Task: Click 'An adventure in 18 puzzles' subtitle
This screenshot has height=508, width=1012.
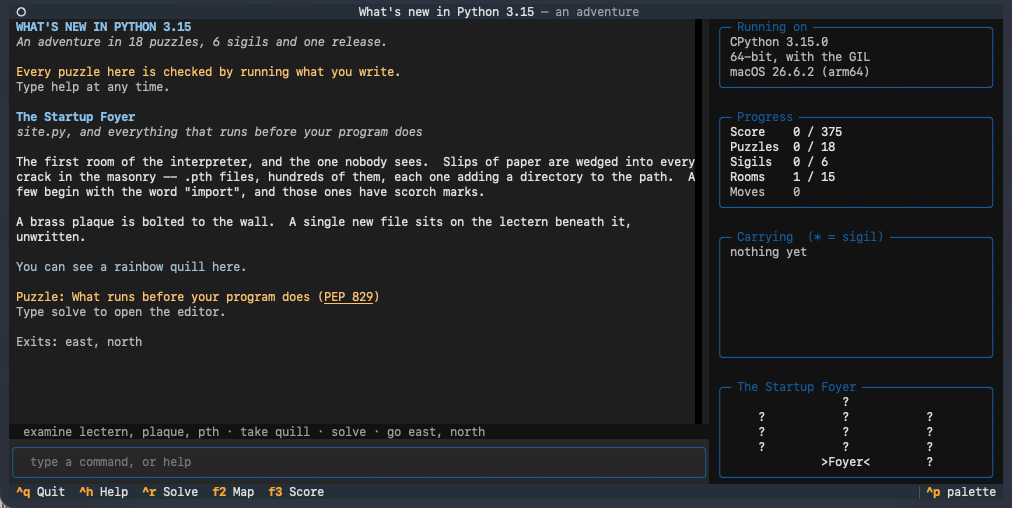Action: (x=201, y=42)
